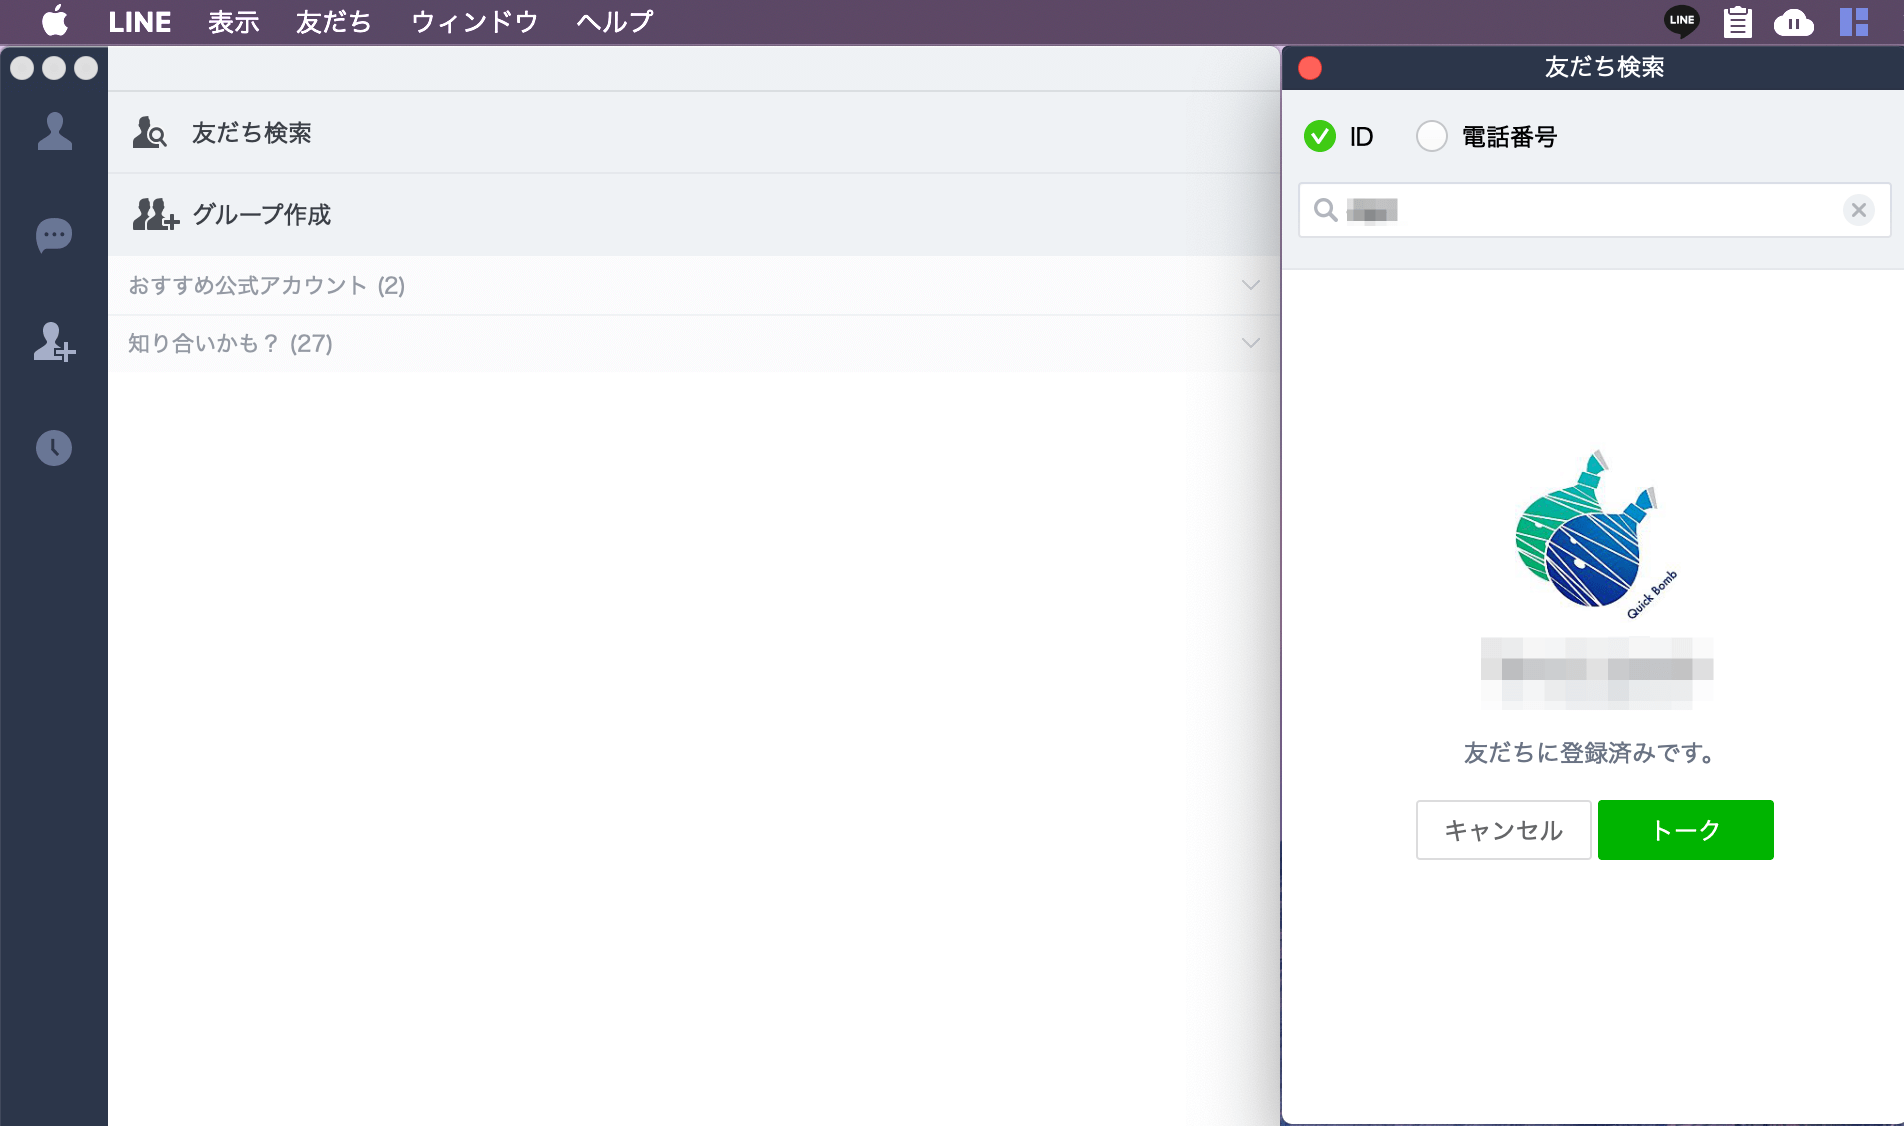
Task: Open the ヘルプ menu
Action: click(614, 21)
